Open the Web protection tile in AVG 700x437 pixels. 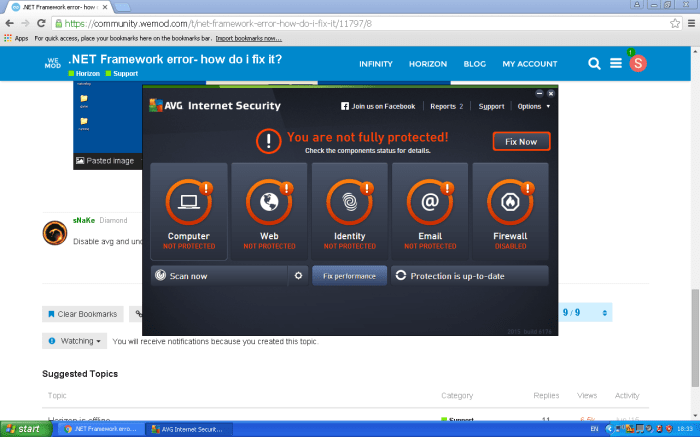click(269, 211)
